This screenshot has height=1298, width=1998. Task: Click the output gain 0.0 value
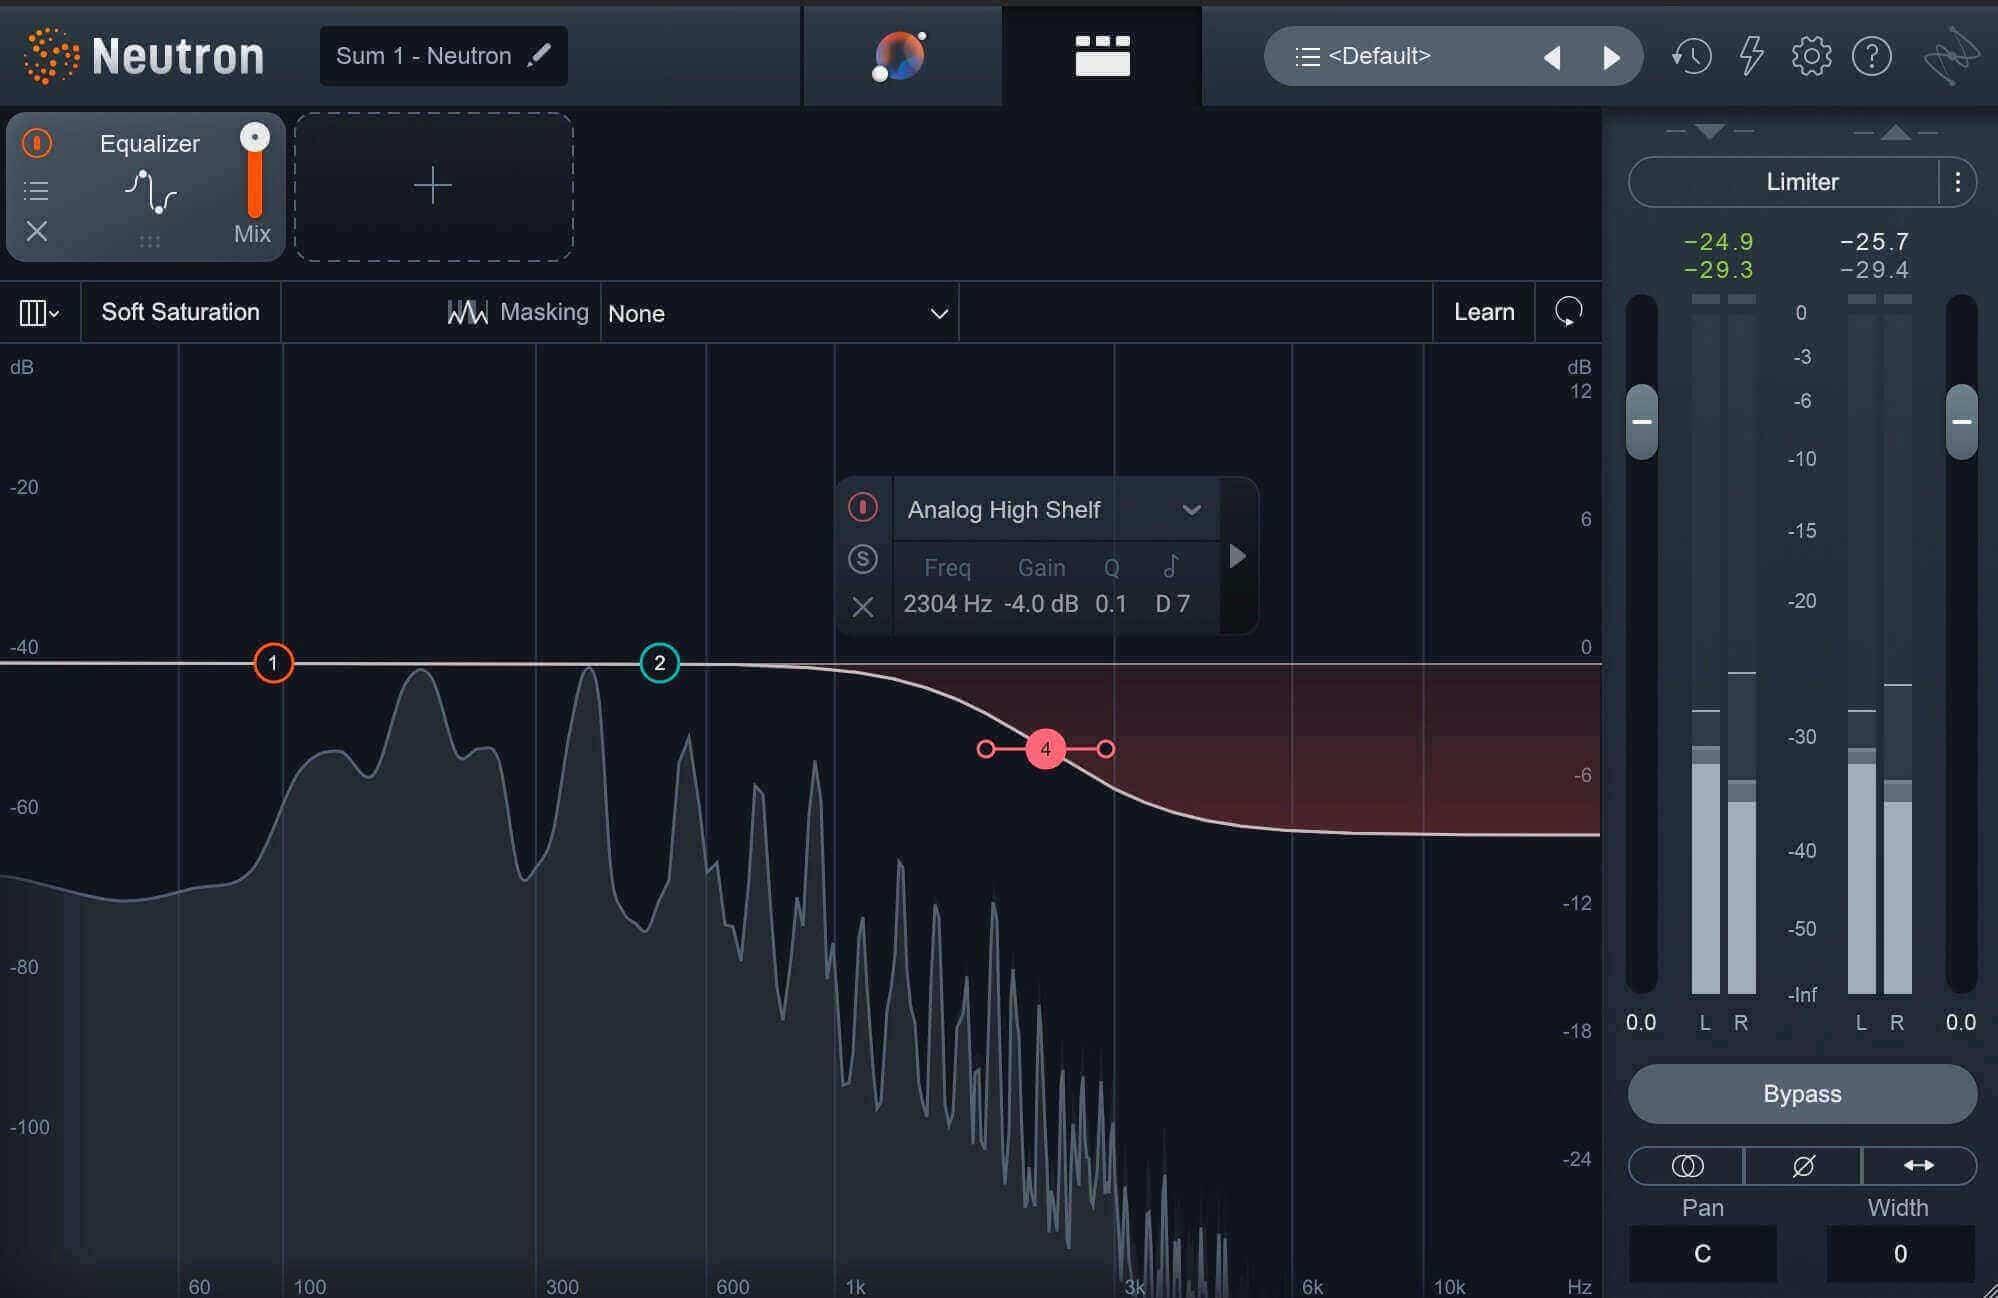tap(1961, 1023)
